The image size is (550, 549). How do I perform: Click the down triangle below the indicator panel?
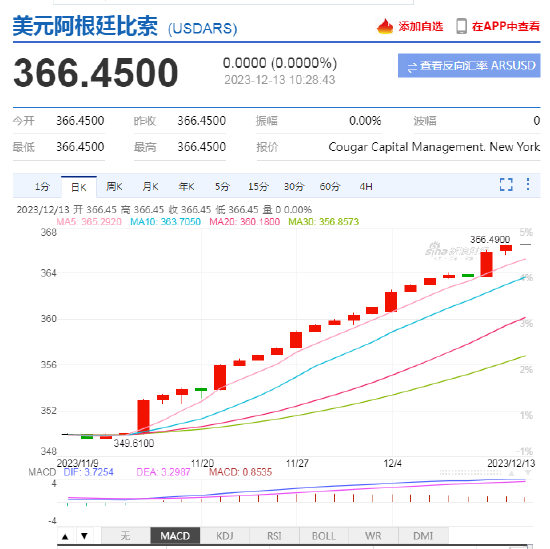[x=84, y=536]
